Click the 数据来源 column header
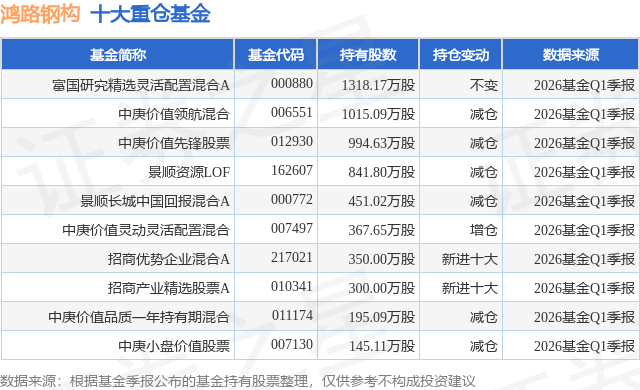This screenshot has height=390, width=640. pyautogui.click(x=571, y=55)
